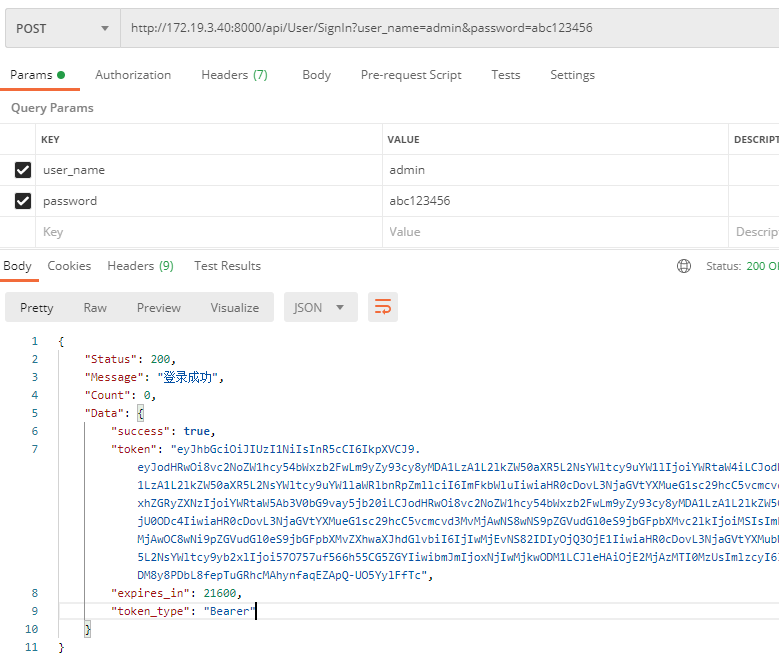Open the JSON format dropdown
Viewport: 779px width, 657px height.
pos(320,307)
